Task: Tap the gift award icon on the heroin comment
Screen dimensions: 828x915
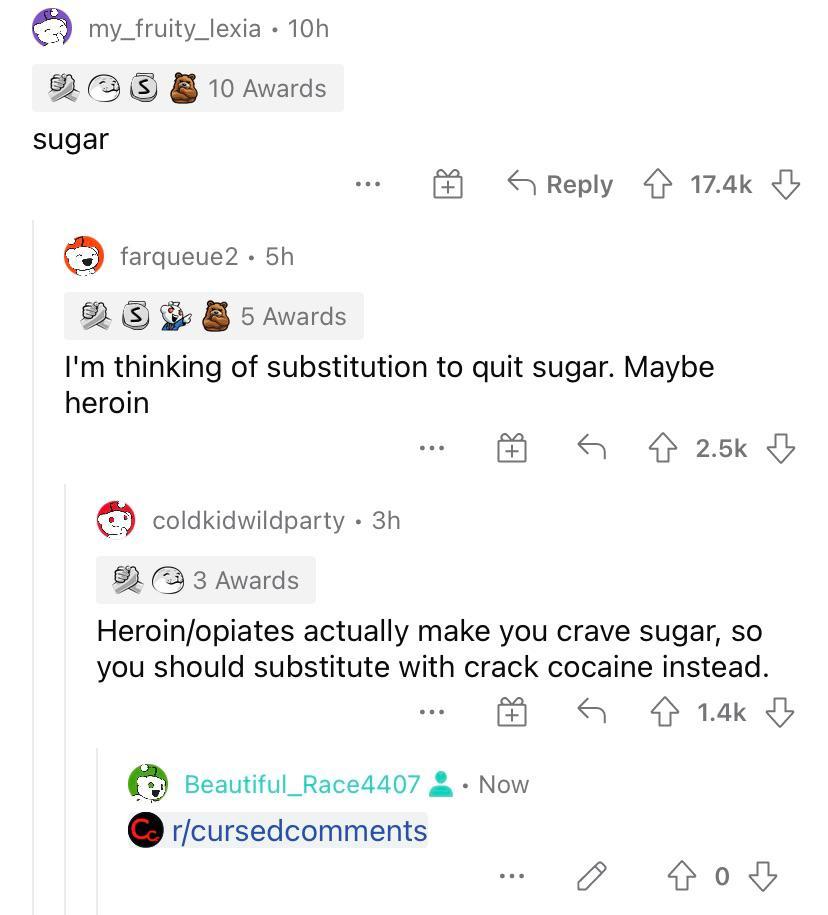Action: coord(511,448)
